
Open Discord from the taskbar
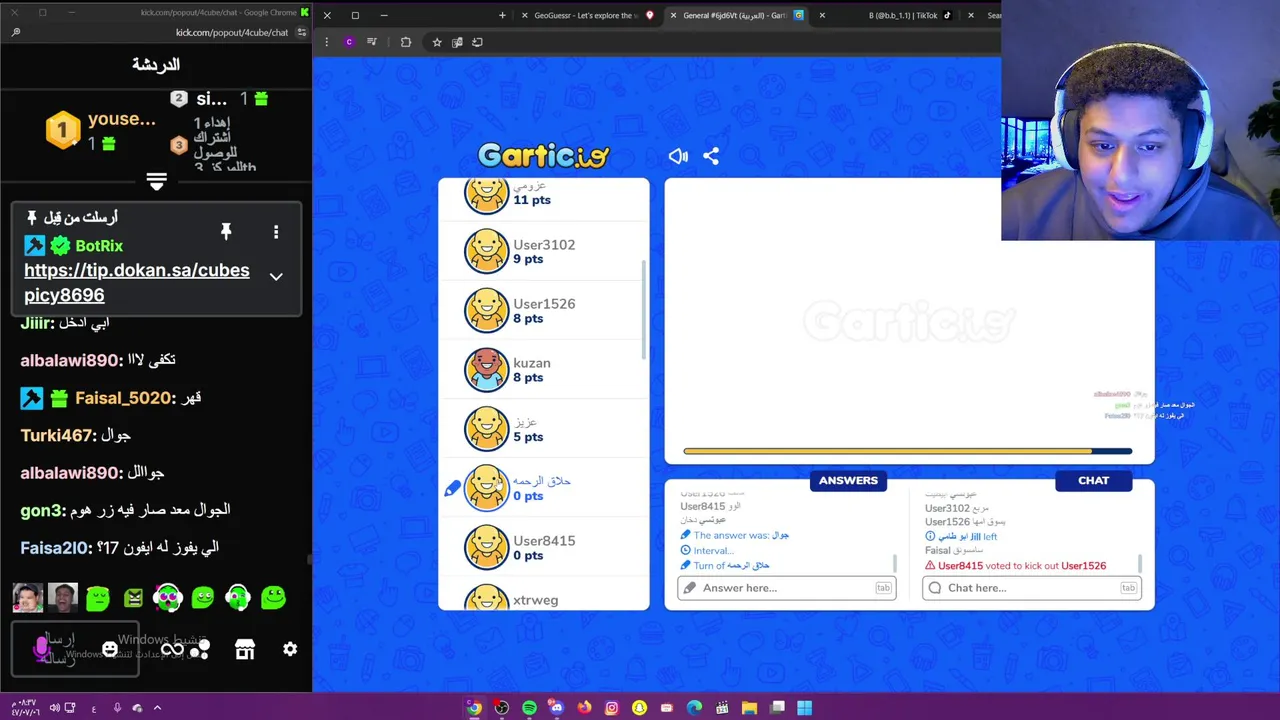pyautogui.click(x=556, y=708)
